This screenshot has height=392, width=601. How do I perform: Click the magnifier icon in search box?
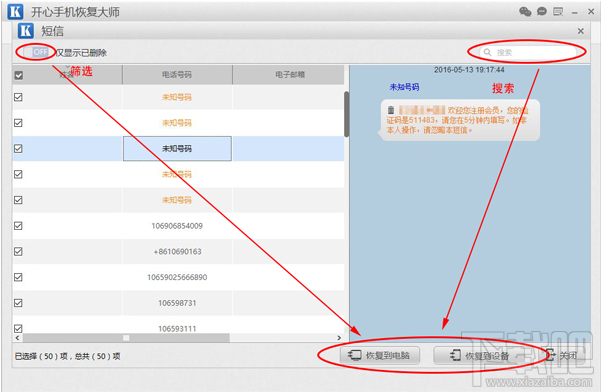487,52
